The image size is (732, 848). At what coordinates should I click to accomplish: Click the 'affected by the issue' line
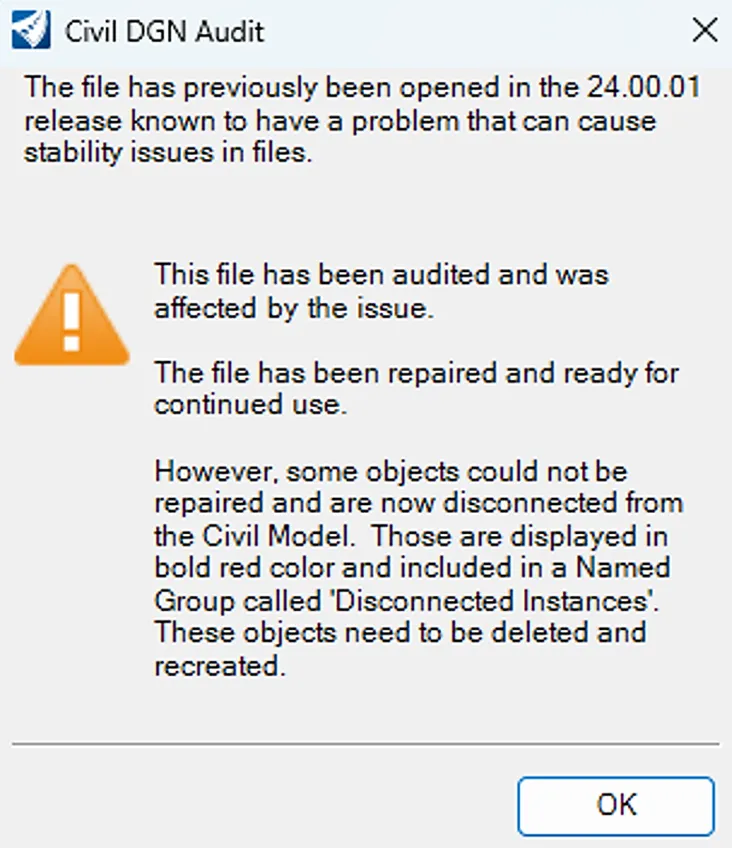pyautogui.click(x=293, y=307)
